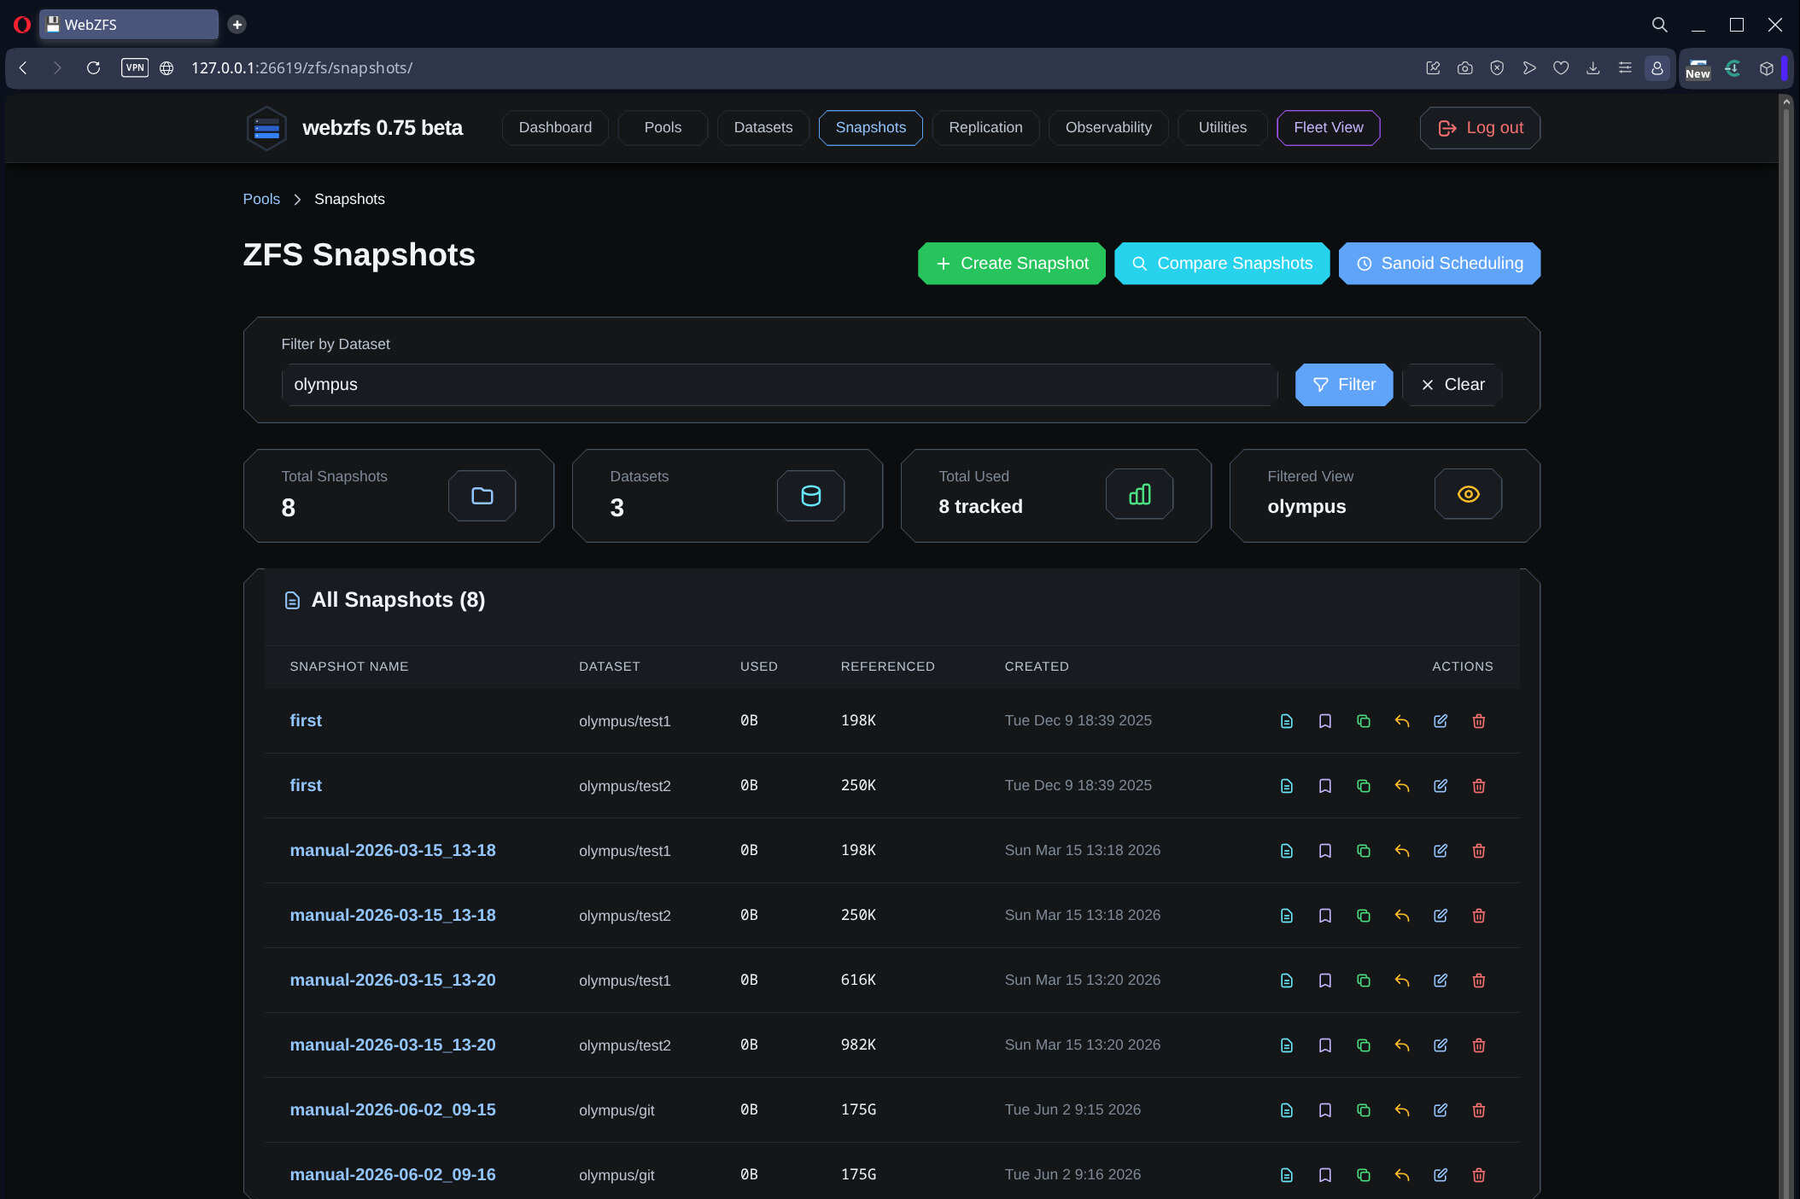Image resolution: width=1800 pixels, height=1199 pixels.
Task: Clone manual-2026-06-02_09-16 snapshot on olympus/git
Action: click(x=1363, y=1175)
